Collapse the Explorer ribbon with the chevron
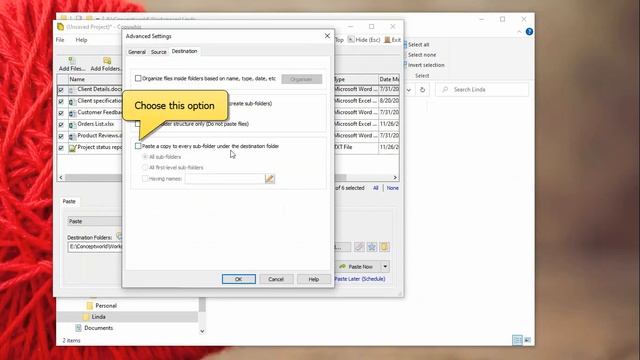 click(519, 32)
